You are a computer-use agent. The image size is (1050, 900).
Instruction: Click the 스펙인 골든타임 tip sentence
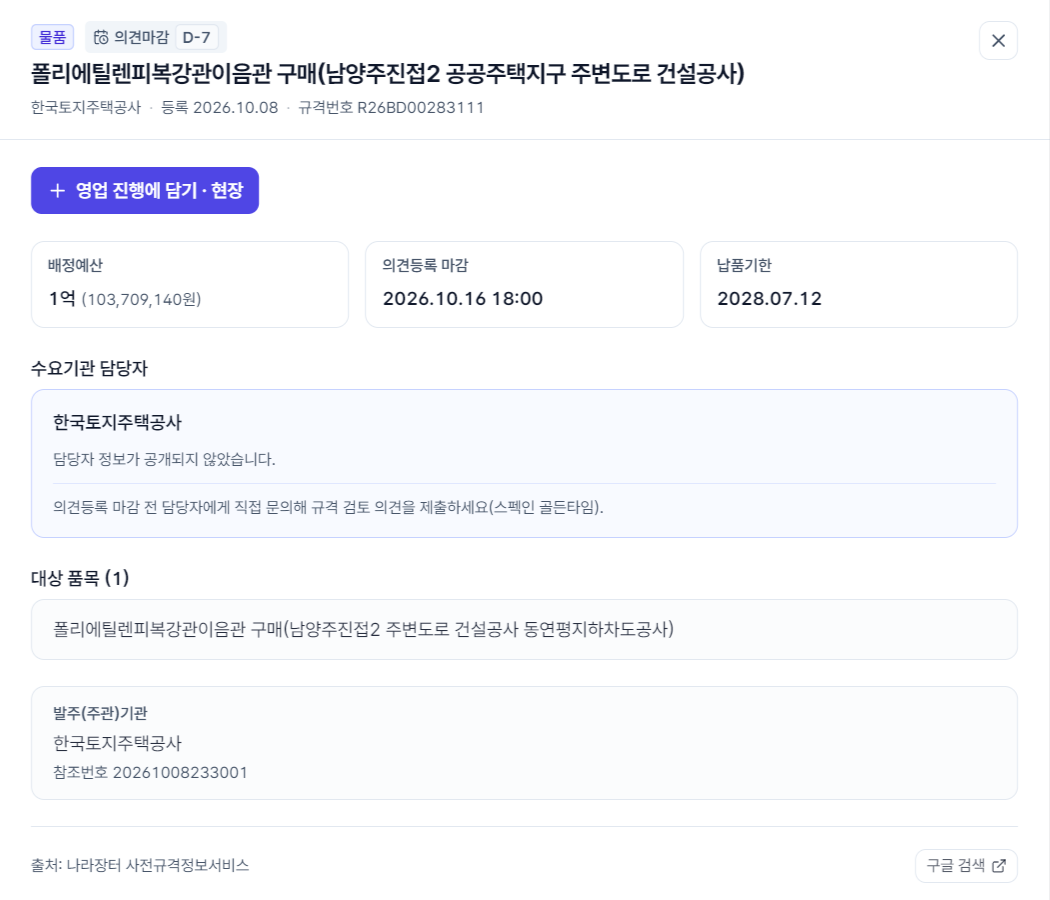[x=329, y=508]
